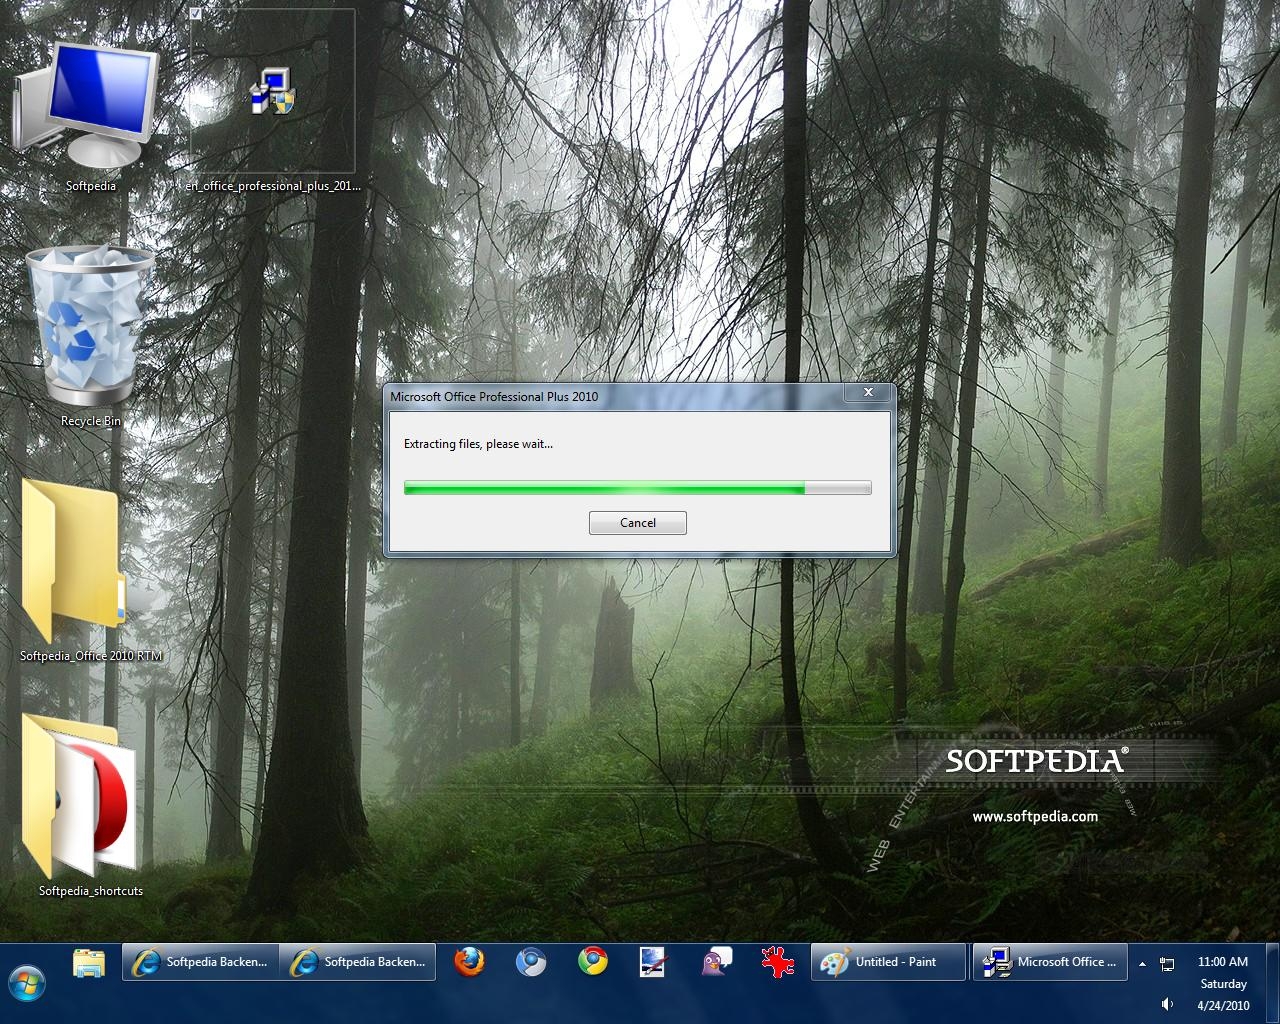
Task: Open the taskbar clock and date
Action: tap(1223, 983)
